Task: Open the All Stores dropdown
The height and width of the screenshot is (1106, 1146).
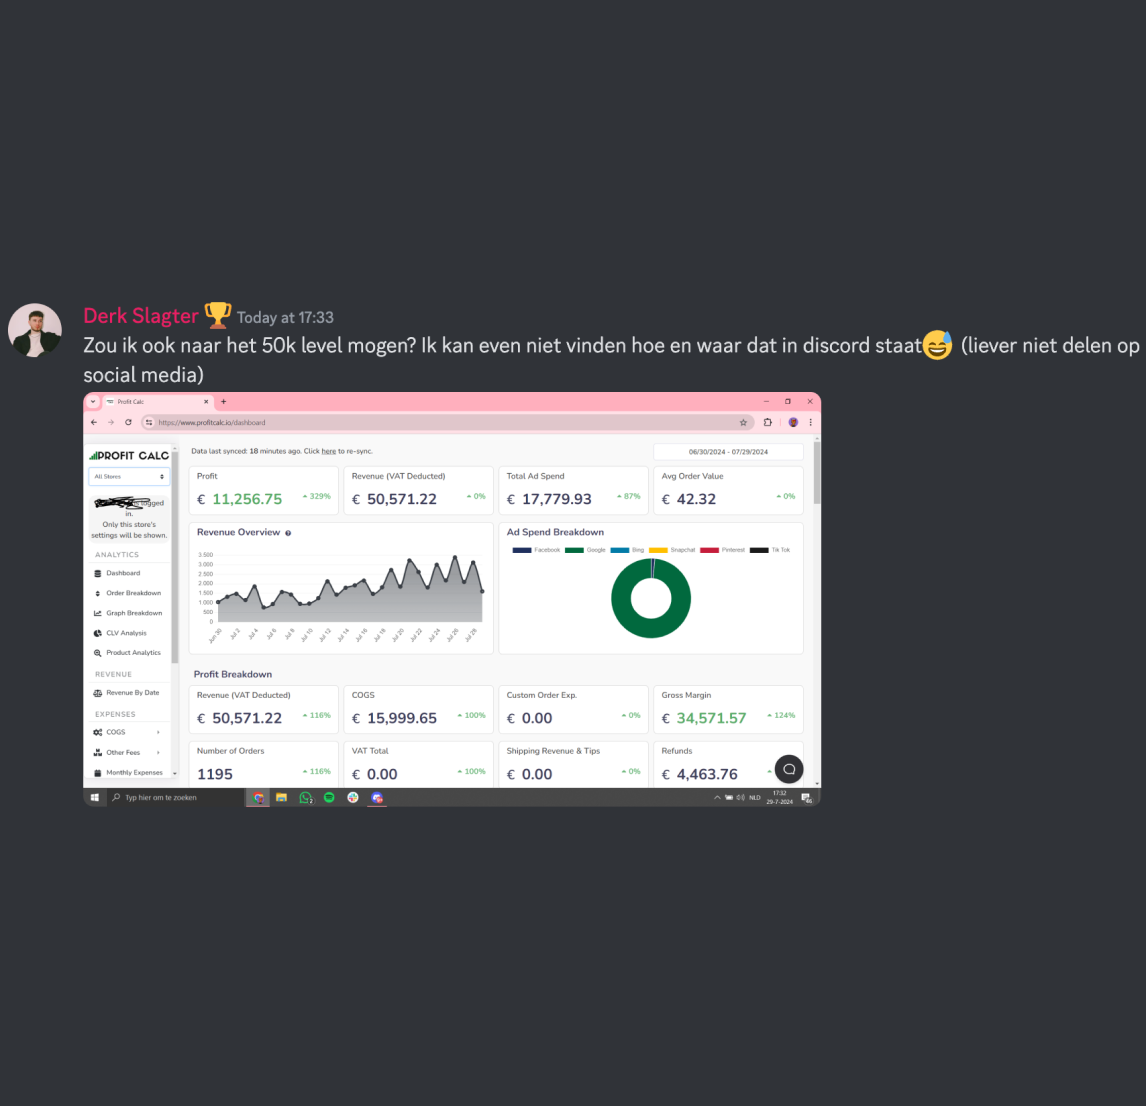Action: click(129, 477)
